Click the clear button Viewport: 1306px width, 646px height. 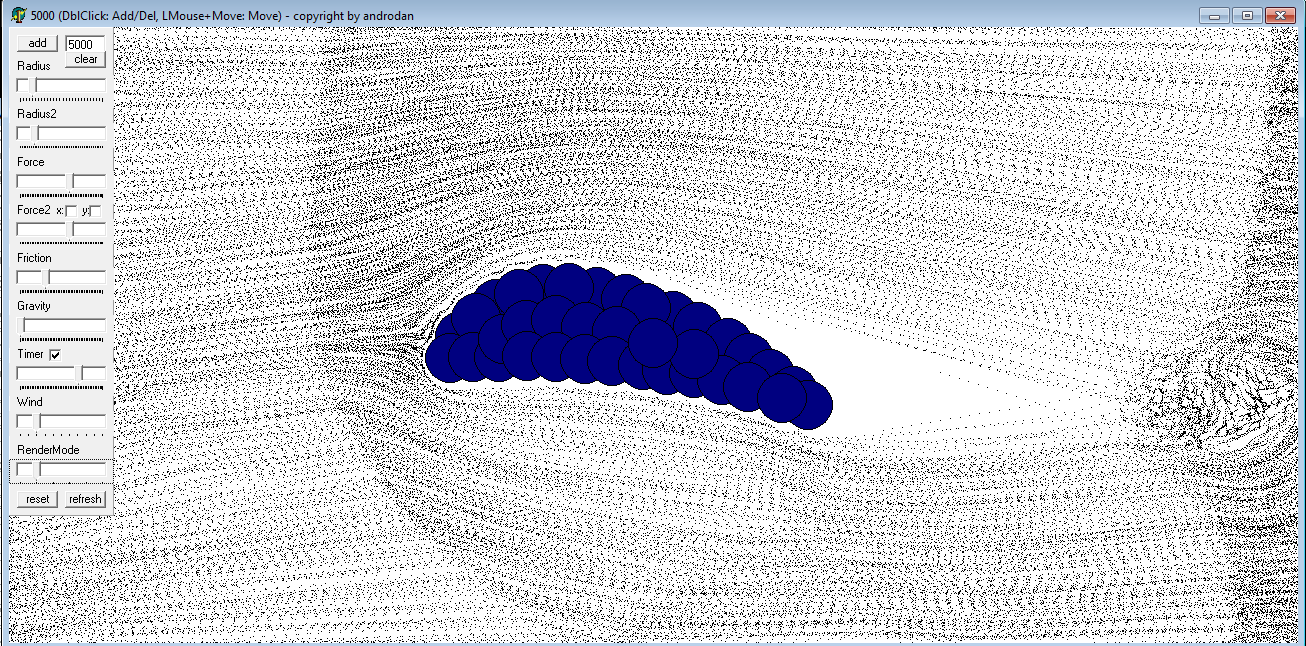pyautogui.click(x=86, y=60)
